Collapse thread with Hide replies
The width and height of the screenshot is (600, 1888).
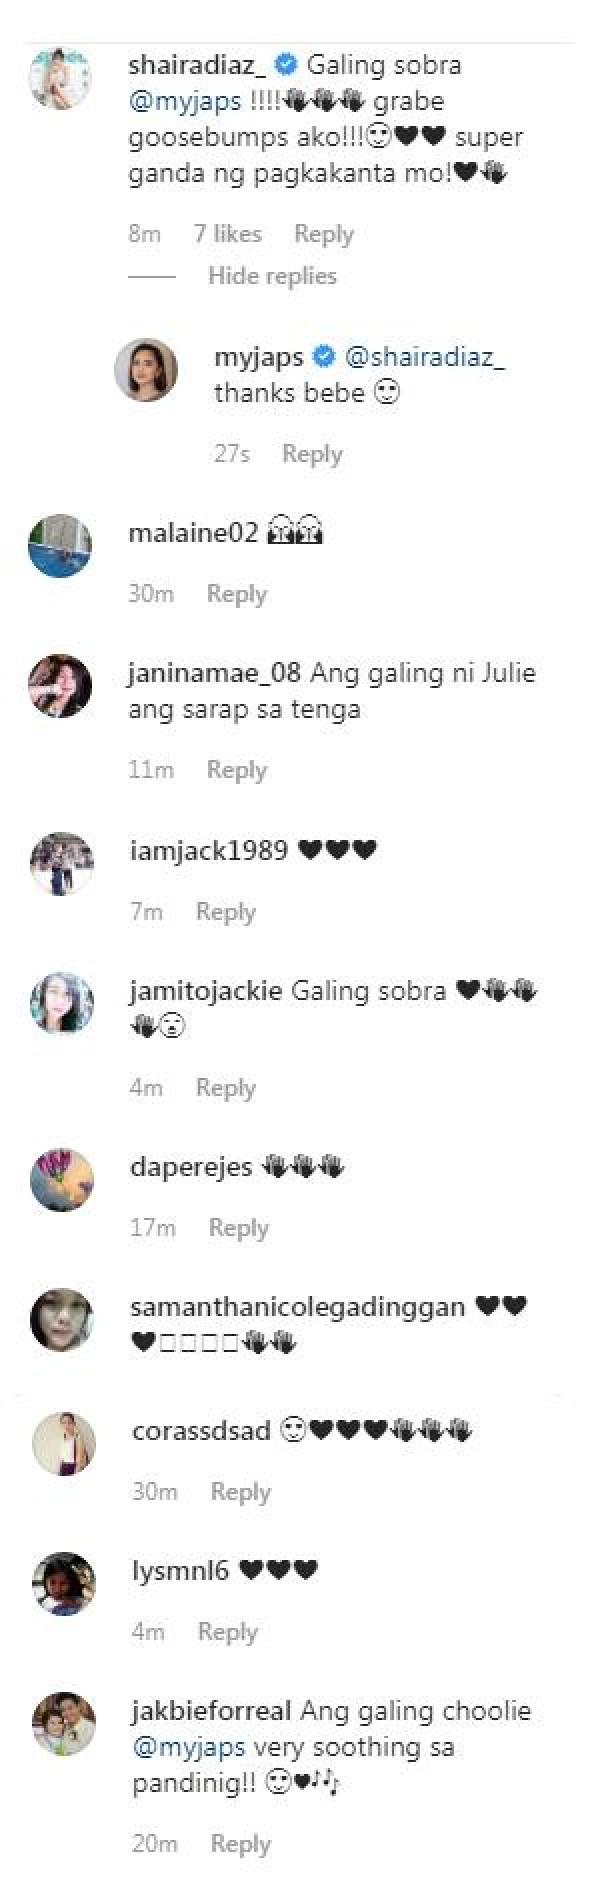[272, 276]
